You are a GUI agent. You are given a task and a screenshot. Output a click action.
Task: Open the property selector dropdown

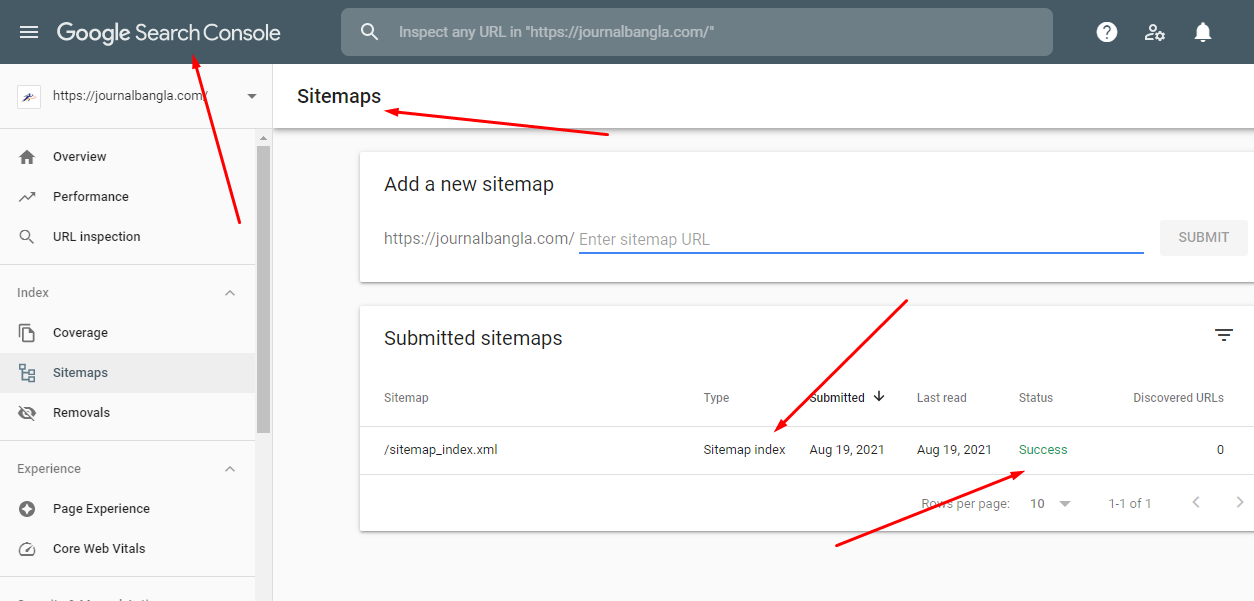(x=251, y=95)
